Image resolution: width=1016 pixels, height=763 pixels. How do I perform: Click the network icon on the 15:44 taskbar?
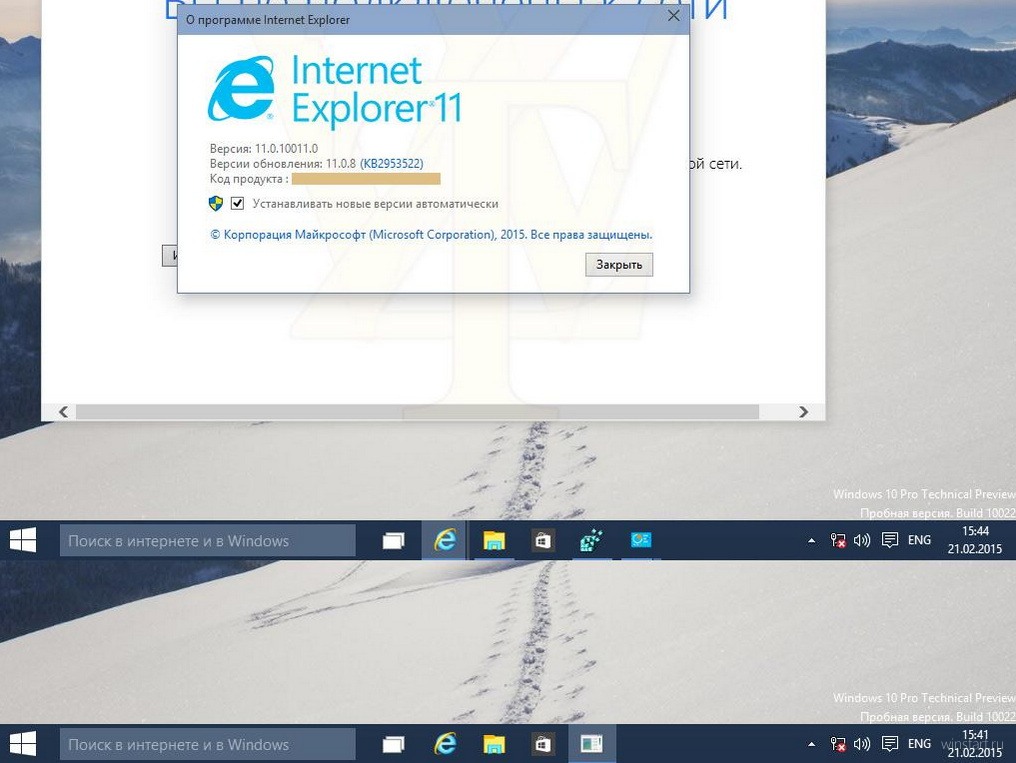pyautogui.click(x=838, y=540)
